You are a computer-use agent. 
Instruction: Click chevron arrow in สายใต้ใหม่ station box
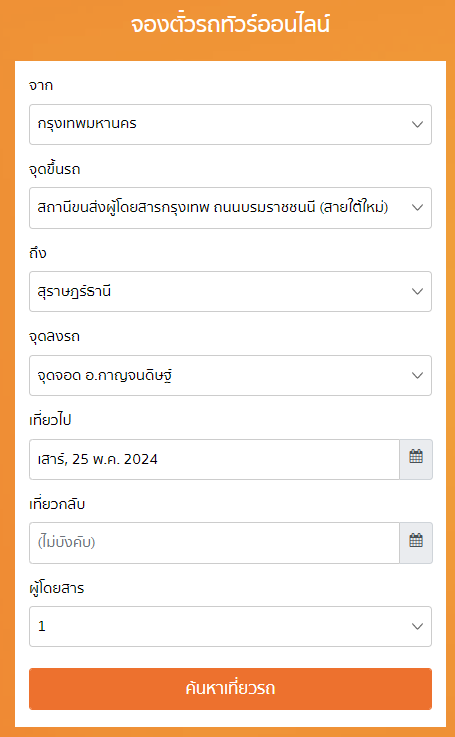tap(417, 208)
